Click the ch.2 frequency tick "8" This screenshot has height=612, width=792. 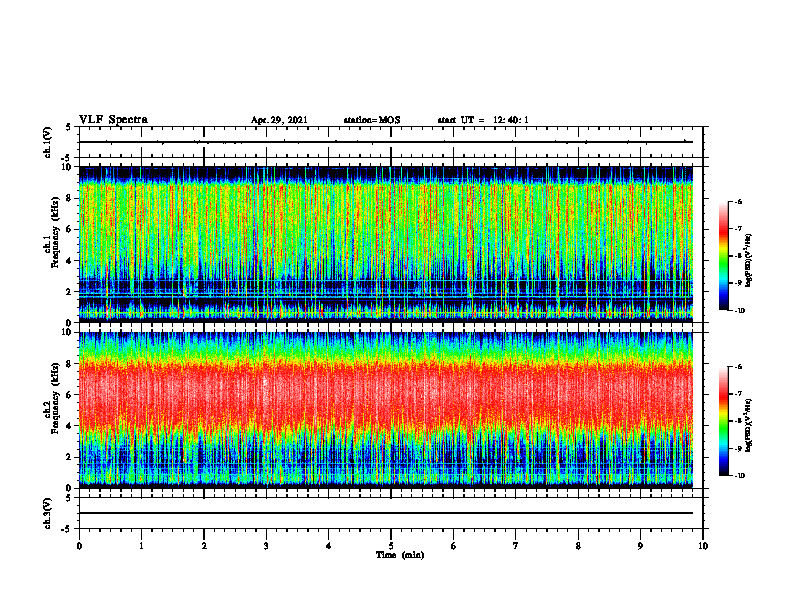(70, 364)
